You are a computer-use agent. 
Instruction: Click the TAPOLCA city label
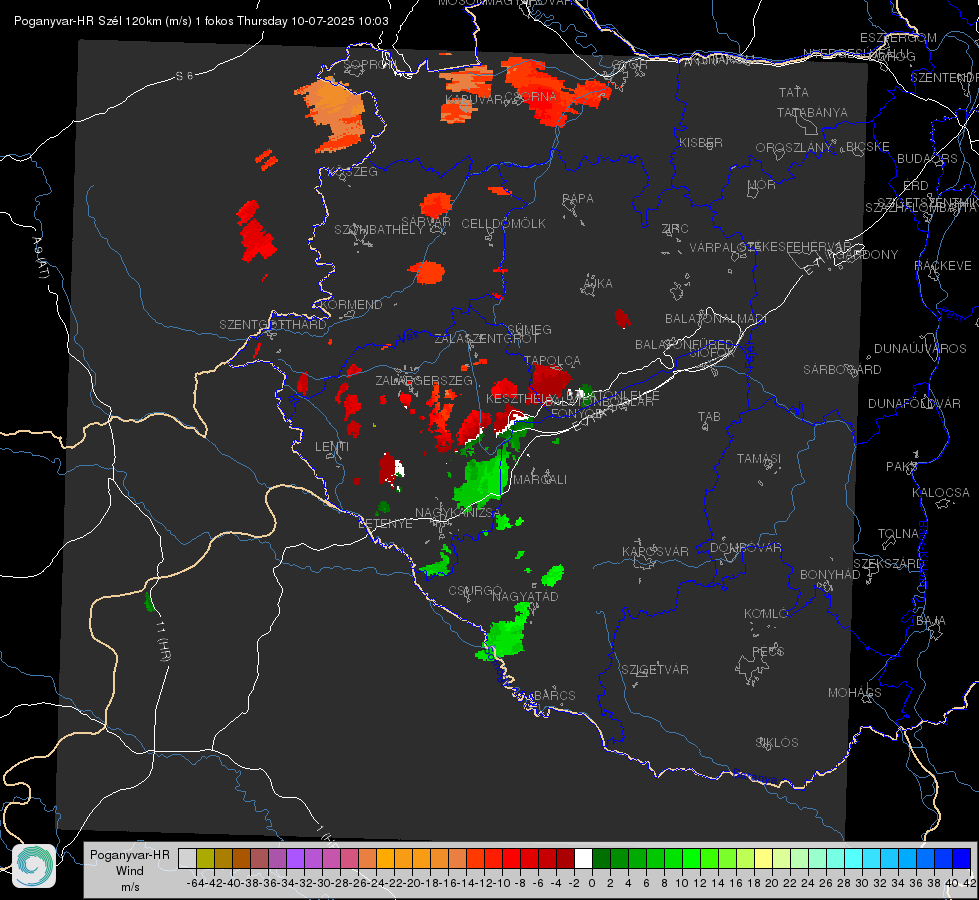click(553, 360)
